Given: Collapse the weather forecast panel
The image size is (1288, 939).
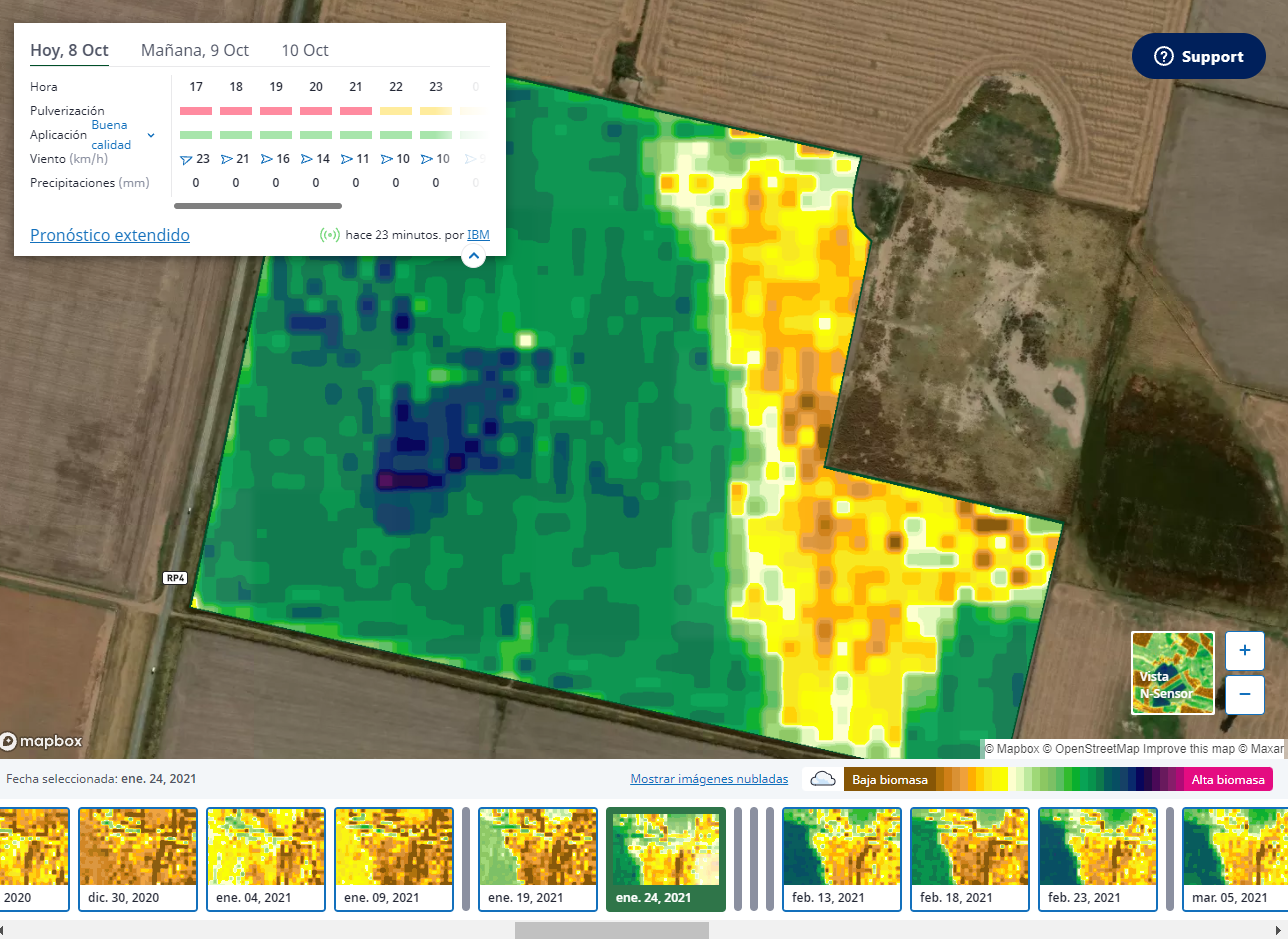Looking at the screenshot, I should (x=474, y=257).
